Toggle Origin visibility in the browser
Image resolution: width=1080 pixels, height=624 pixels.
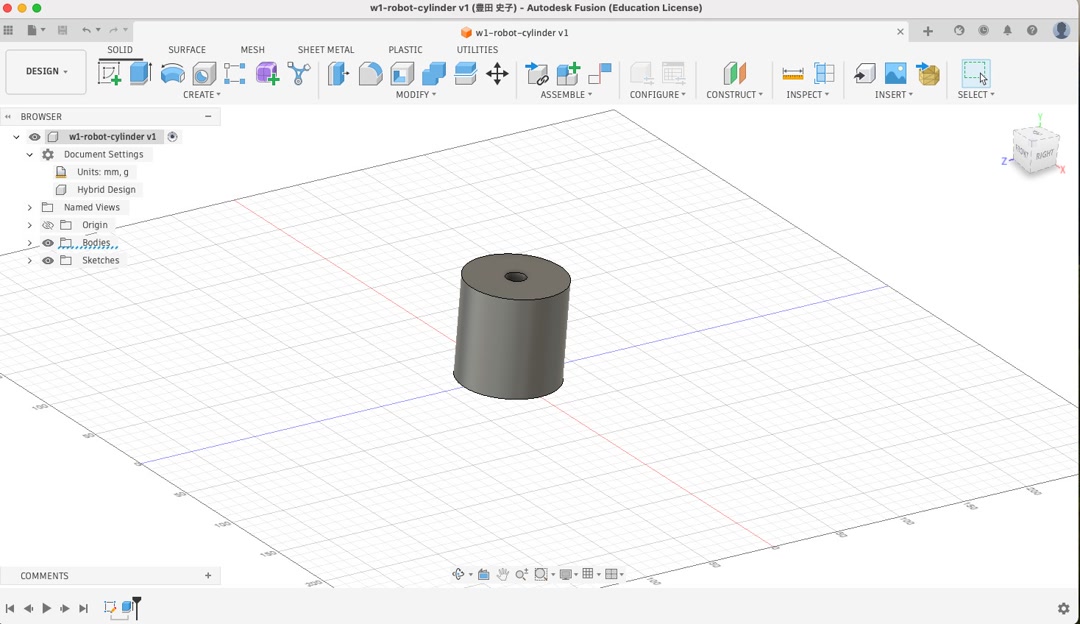tap(47, 225)
